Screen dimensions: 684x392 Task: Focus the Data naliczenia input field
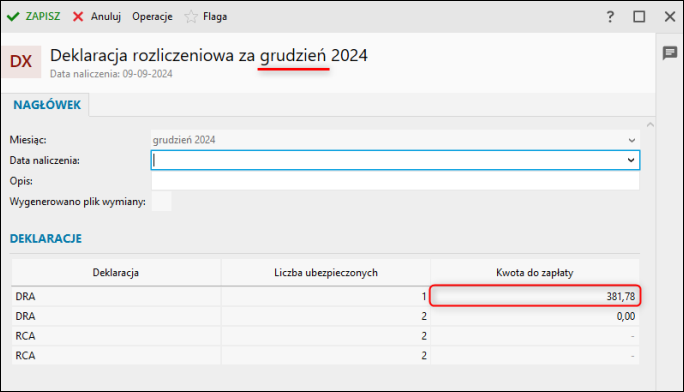coord(395,160)
